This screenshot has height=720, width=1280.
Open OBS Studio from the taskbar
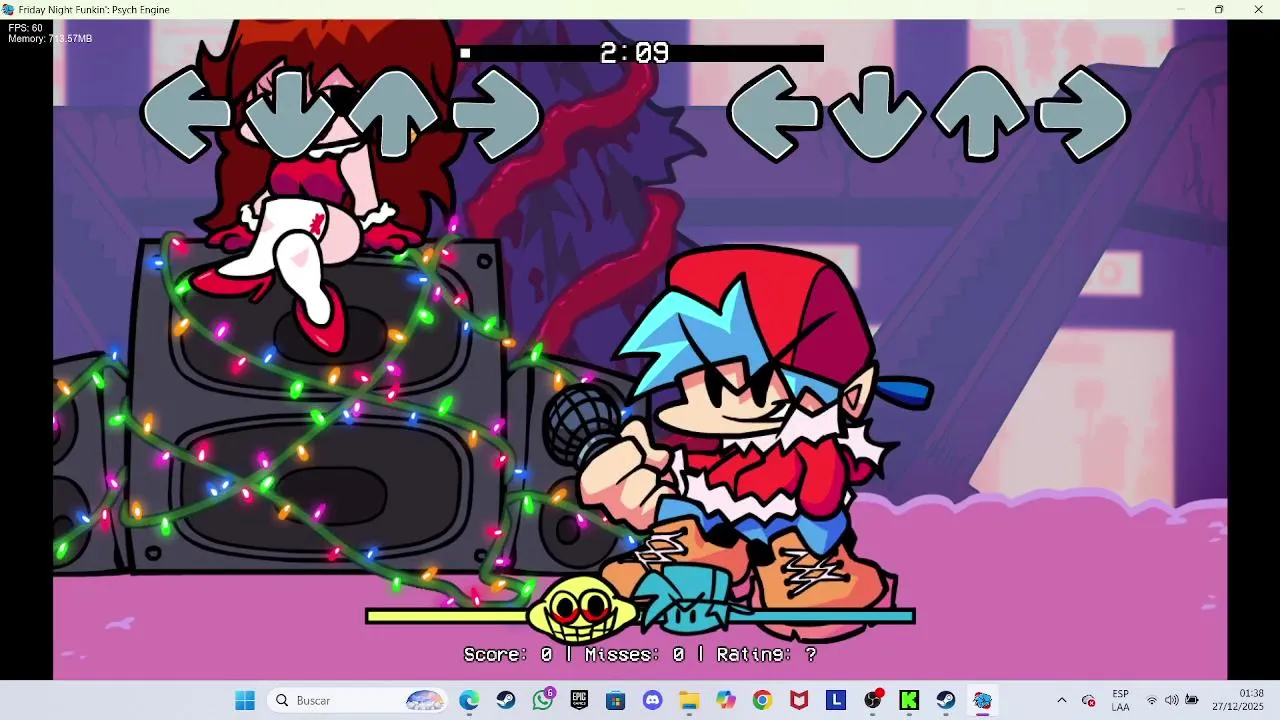click(x=873, y=700)
